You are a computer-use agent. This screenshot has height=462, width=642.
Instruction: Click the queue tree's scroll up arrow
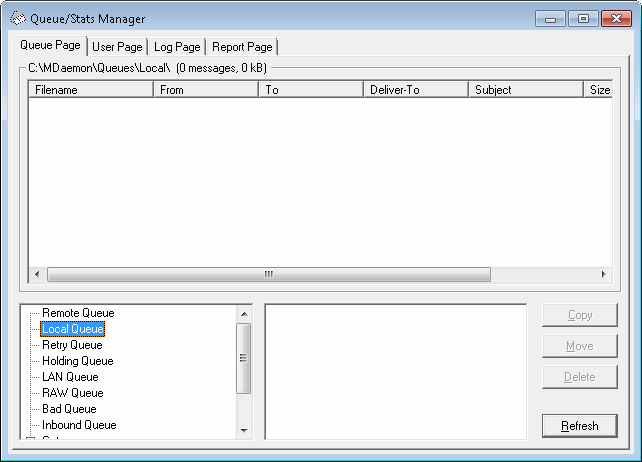(244, 313)
